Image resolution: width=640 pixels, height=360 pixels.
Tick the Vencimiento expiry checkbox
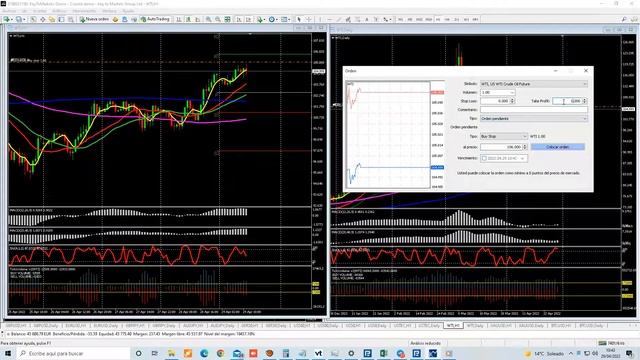pyautogui.click(x=484, y=158)
